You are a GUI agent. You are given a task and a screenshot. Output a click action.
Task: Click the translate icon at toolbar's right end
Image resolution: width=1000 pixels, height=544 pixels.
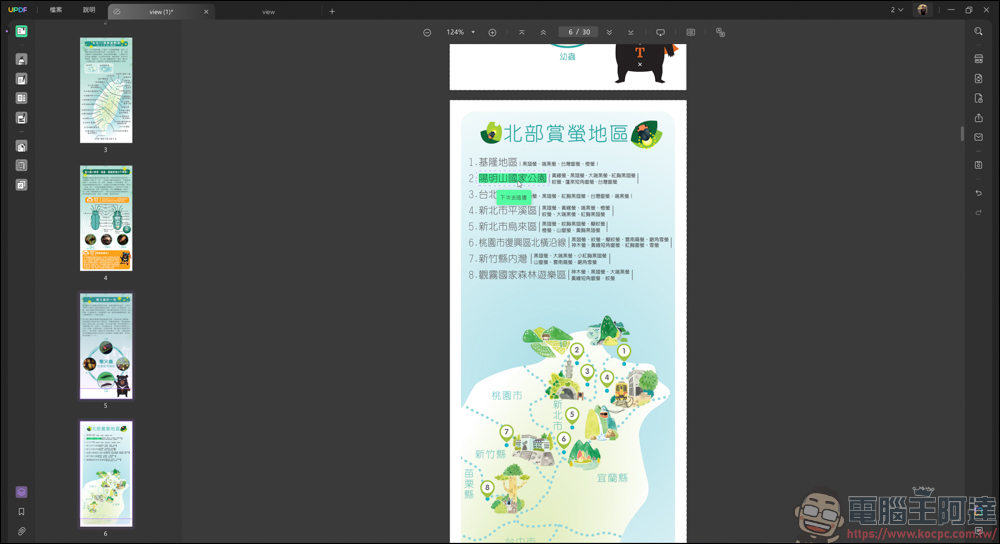(720, 32)
